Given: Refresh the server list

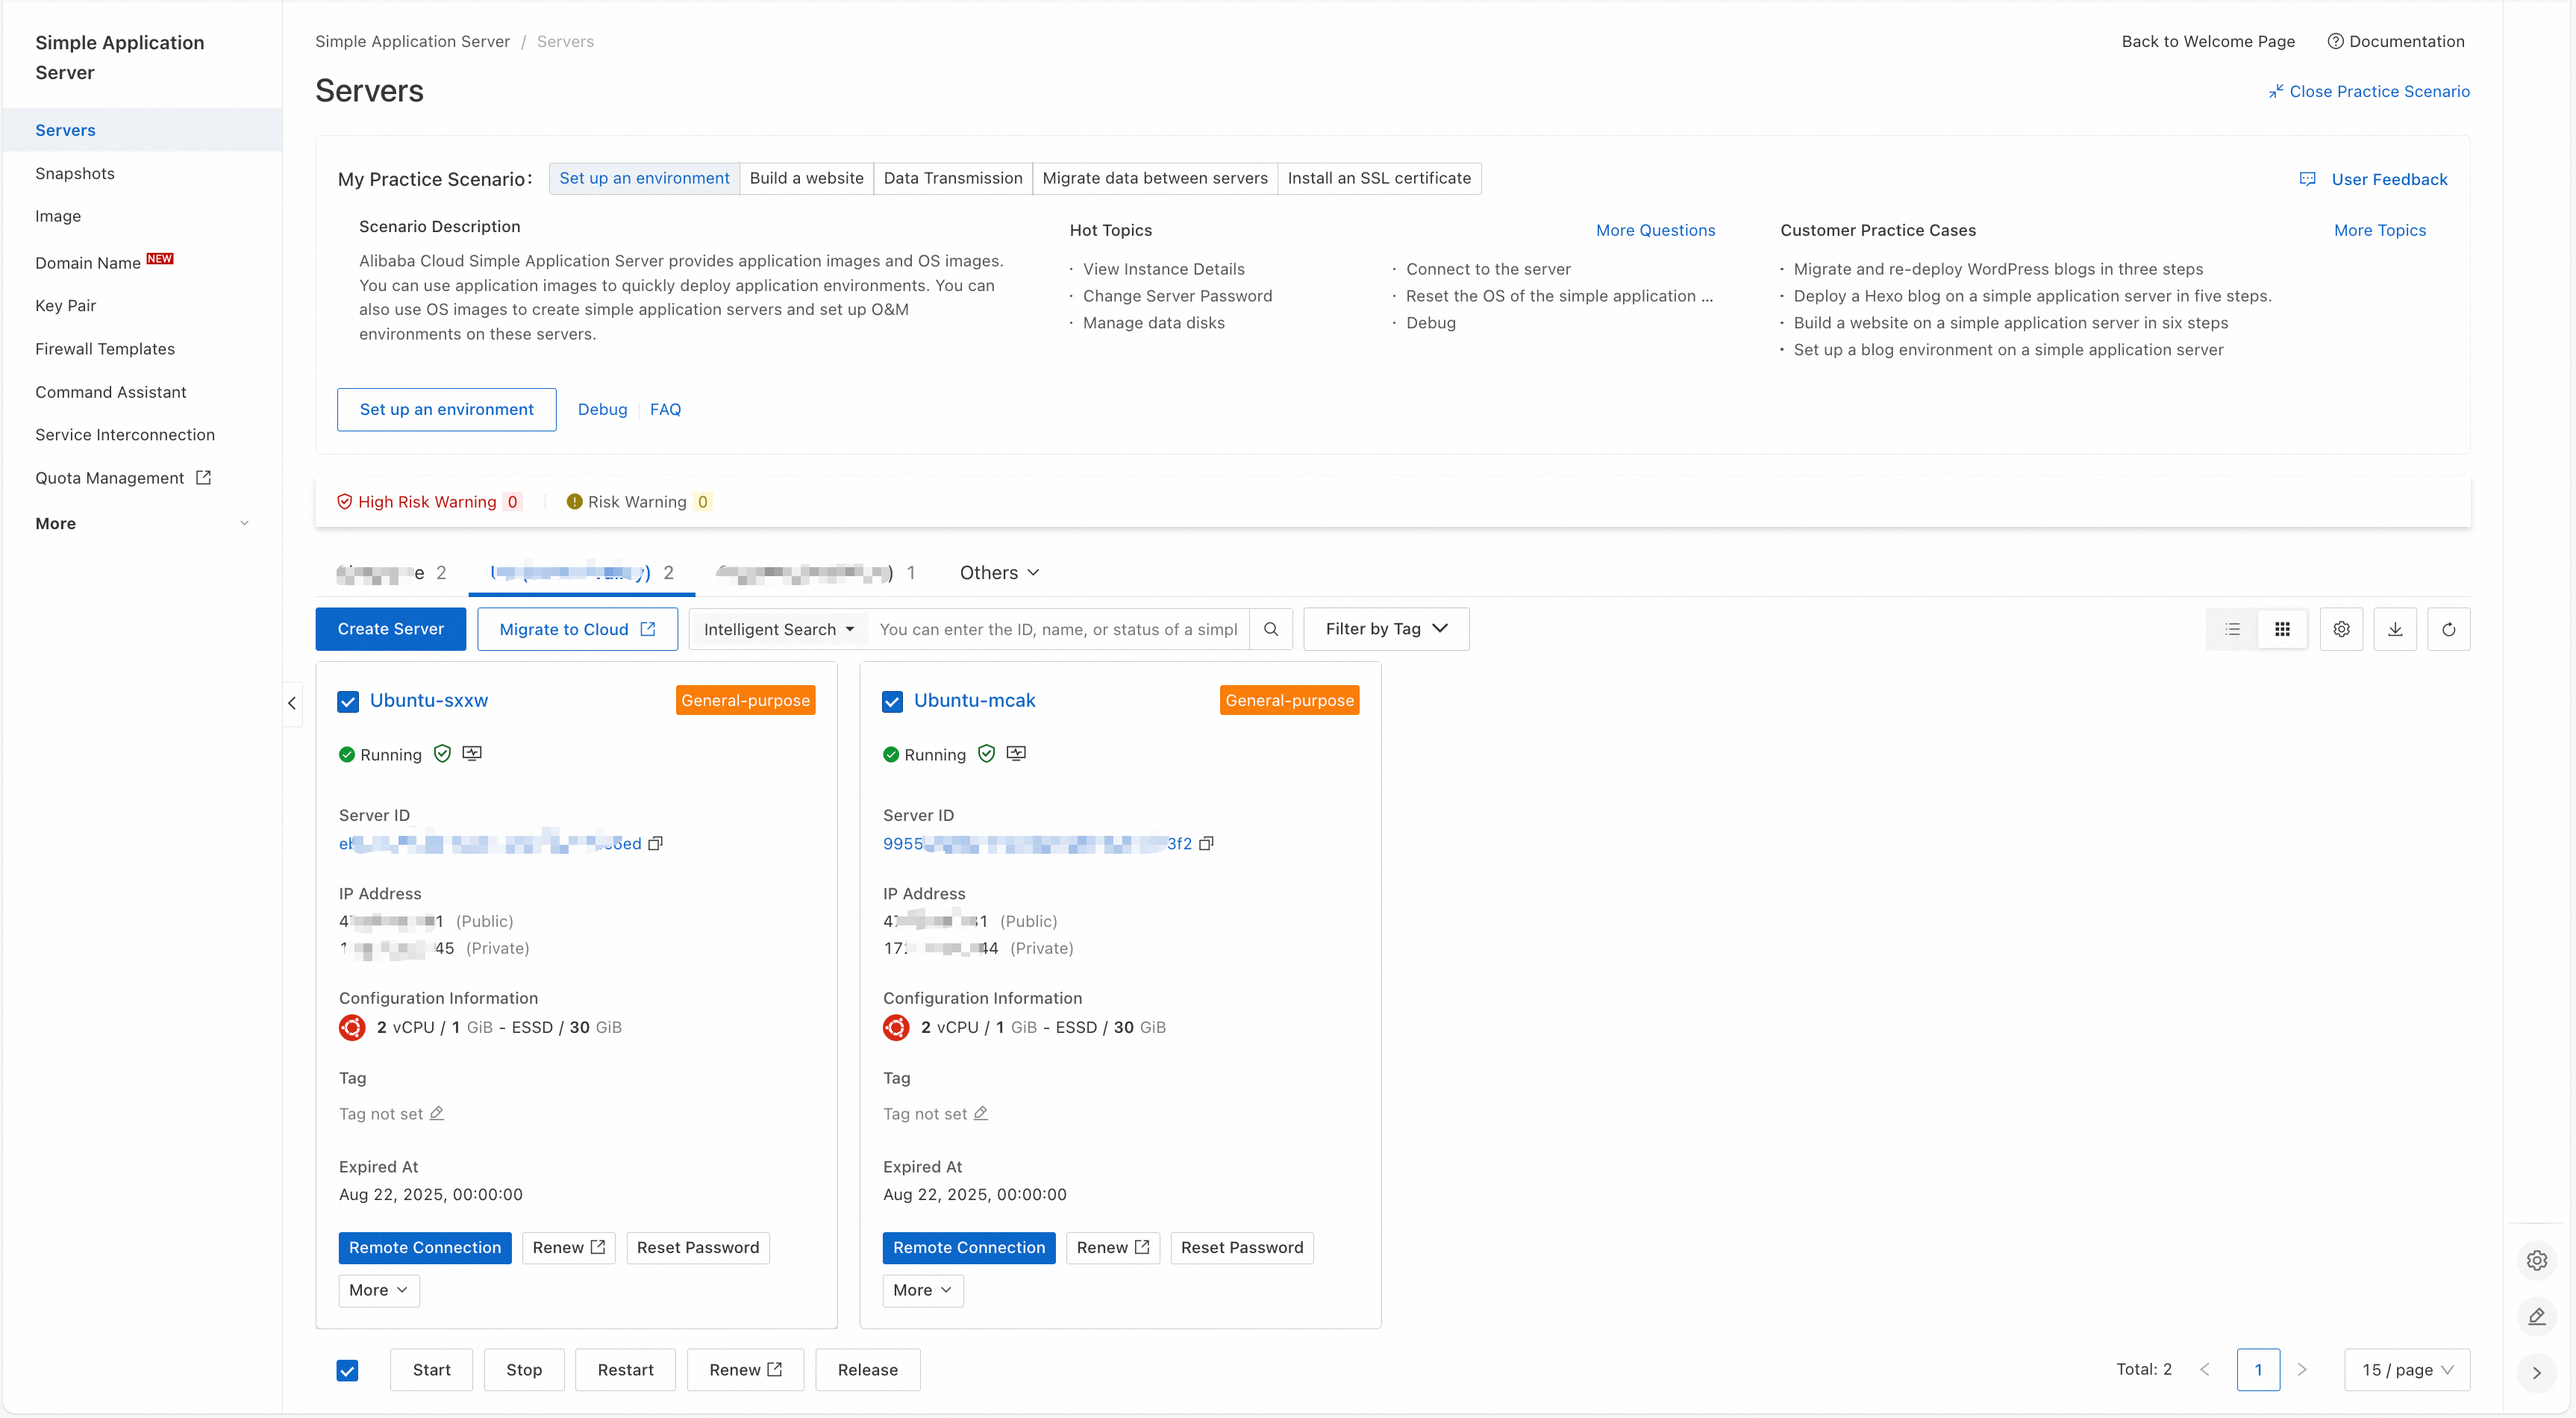Looking at the screenshot, I should (x=2449, y=628).
